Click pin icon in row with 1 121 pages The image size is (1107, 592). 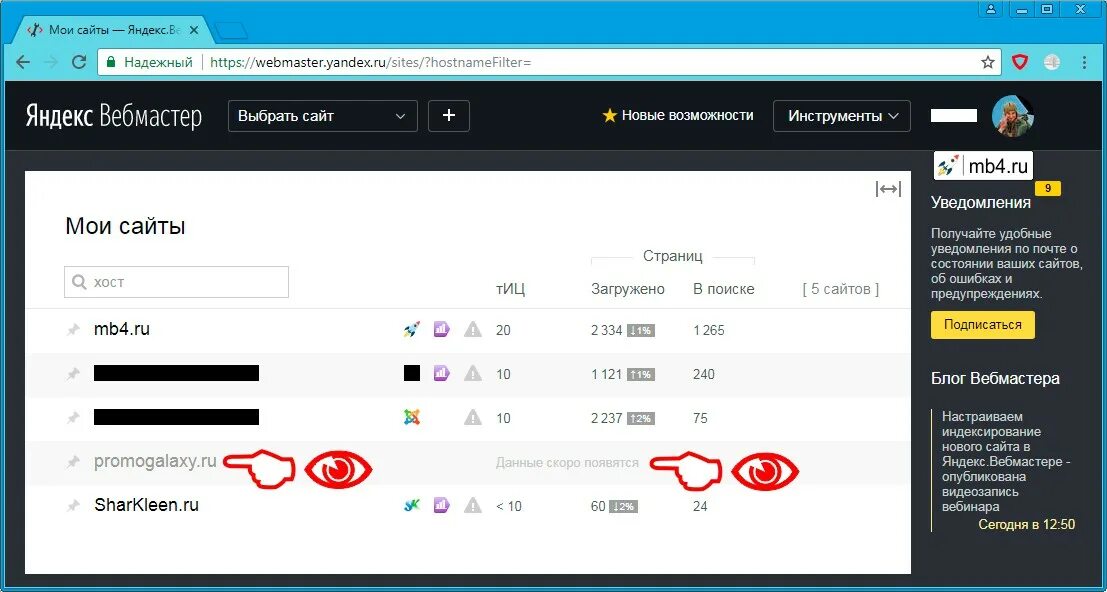click(73, 374)
